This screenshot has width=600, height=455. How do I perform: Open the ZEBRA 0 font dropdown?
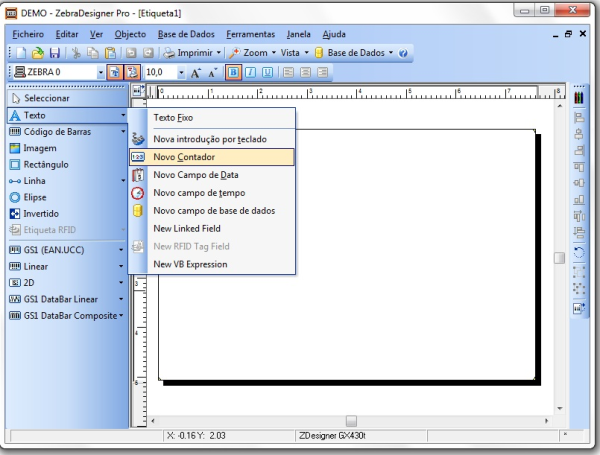101,73
